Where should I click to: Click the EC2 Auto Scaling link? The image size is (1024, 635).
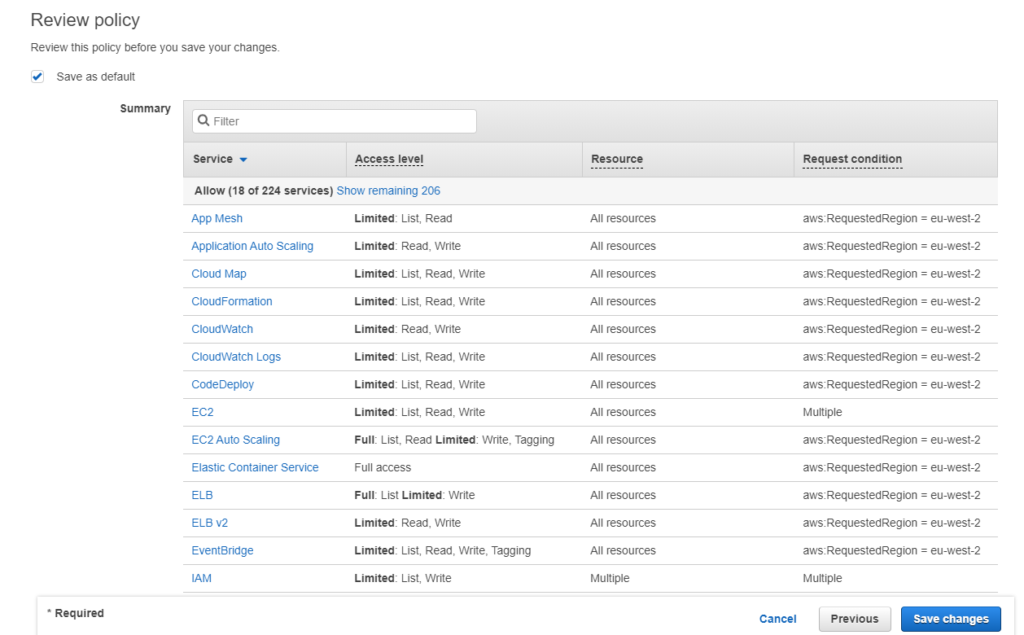[235, 440]
